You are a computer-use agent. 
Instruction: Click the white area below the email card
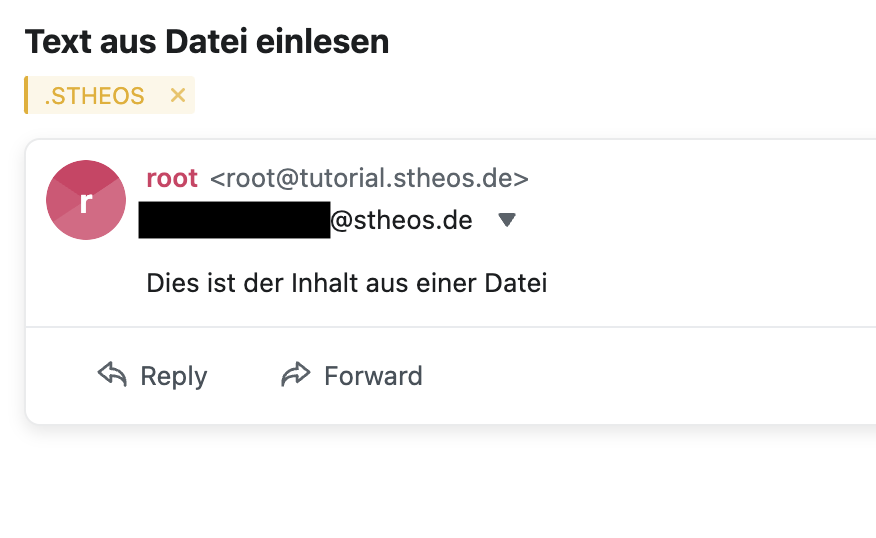click(x=438, y=485)
